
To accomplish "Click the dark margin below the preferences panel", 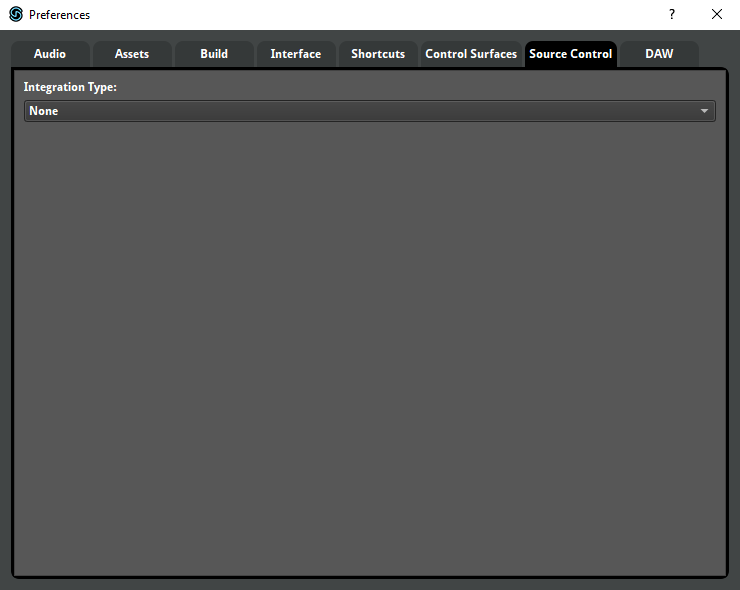I will click(x=370, y=584).
